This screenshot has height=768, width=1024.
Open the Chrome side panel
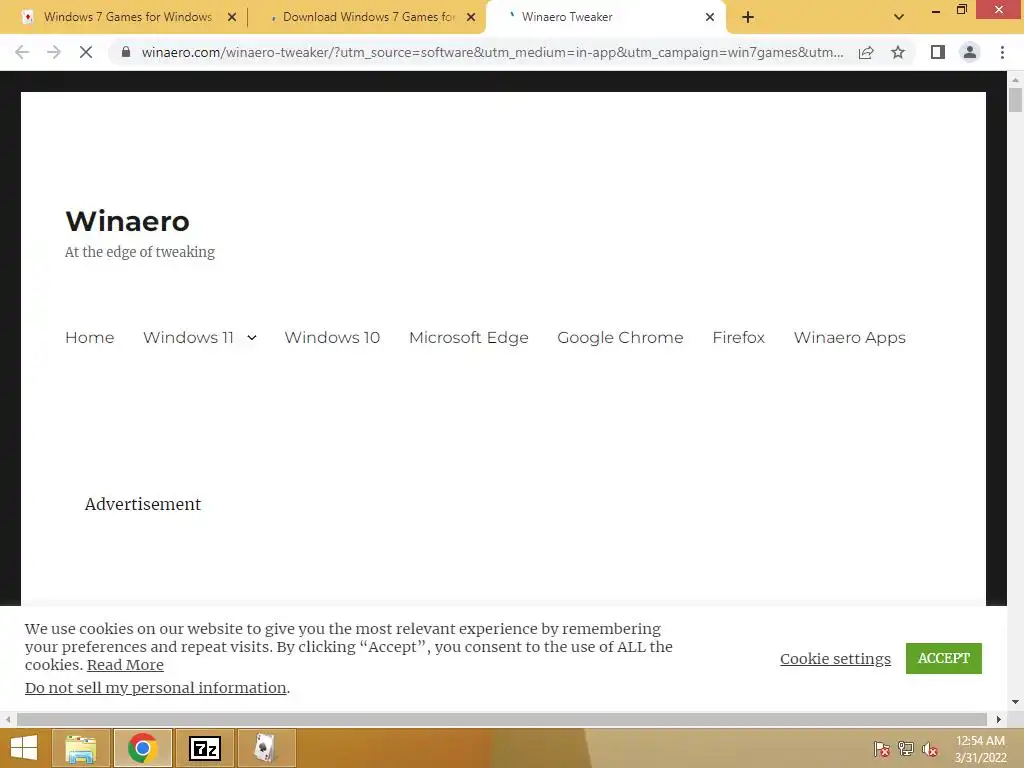tap(938, 52)
